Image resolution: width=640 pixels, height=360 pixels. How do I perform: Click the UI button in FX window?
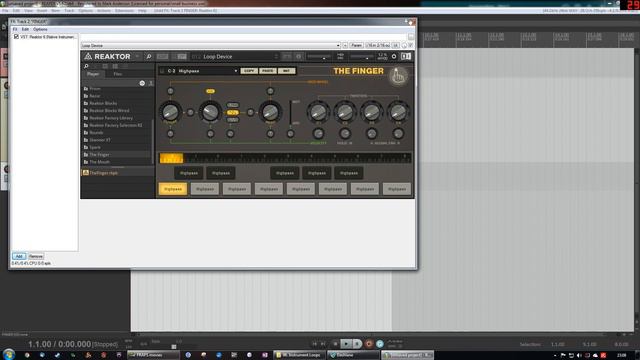395,45
